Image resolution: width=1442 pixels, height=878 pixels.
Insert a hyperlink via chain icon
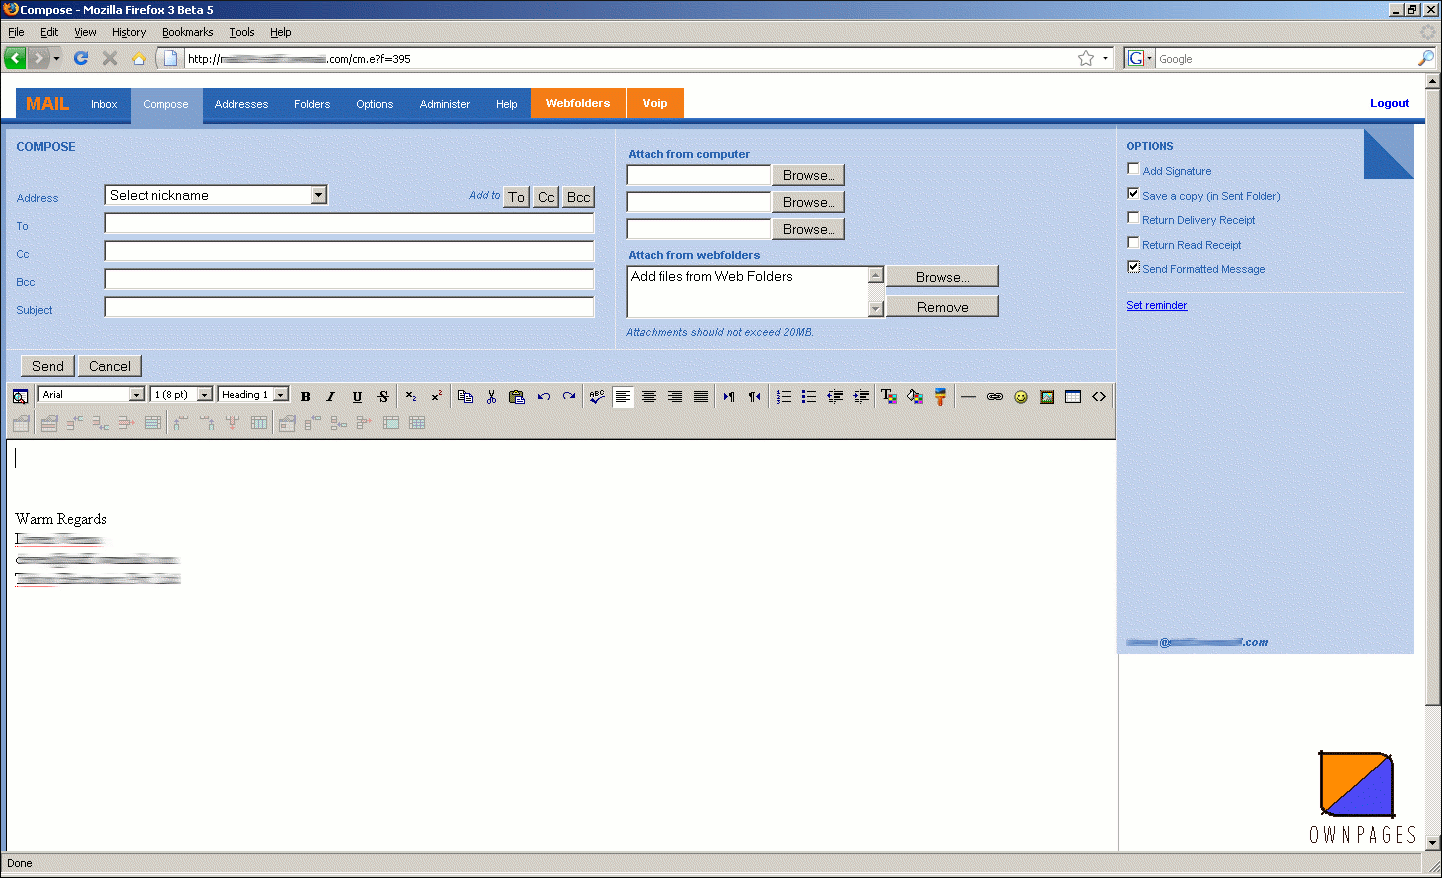point(995,397)
